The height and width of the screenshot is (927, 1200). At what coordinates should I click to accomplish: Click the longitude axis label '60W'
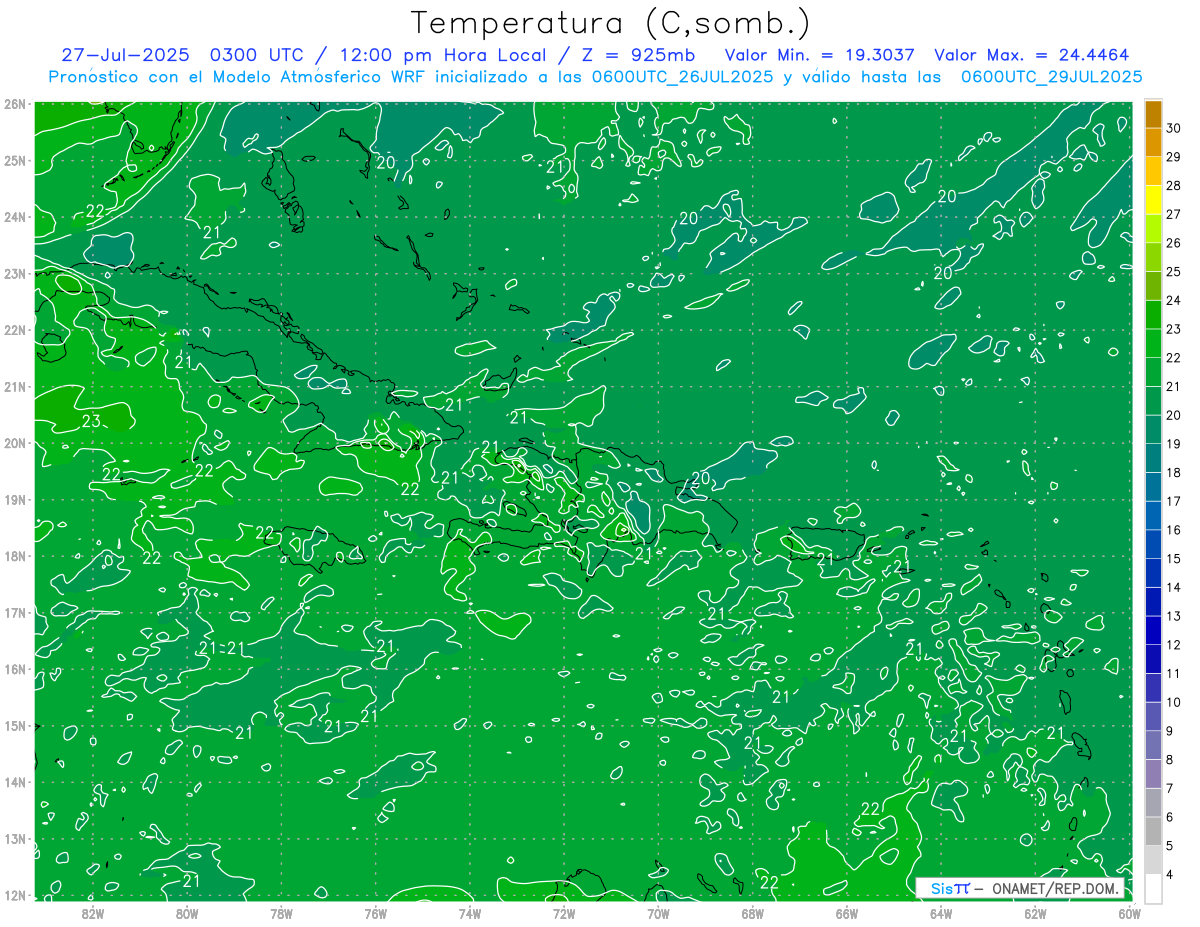(x=1129, y=912)
